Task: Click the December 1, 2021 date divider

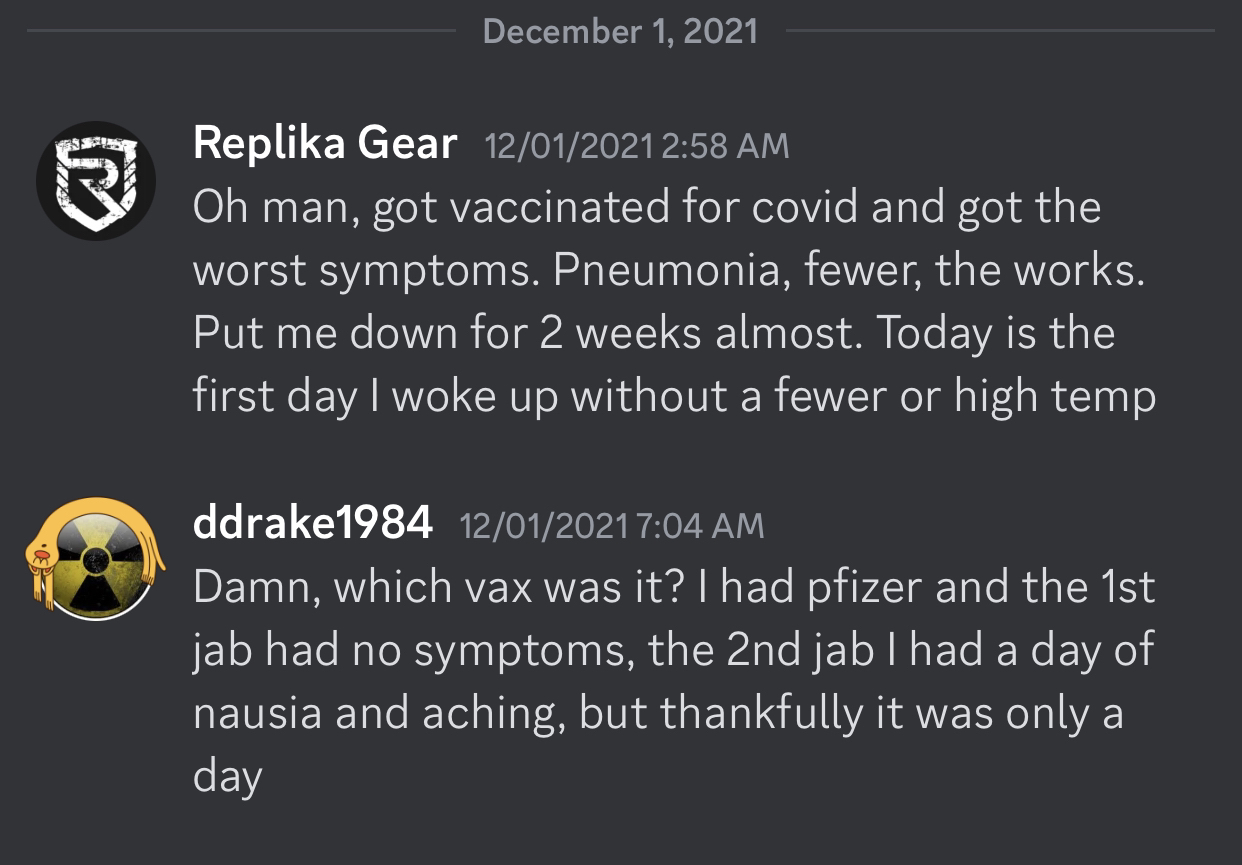Action: tap(620, 31)
